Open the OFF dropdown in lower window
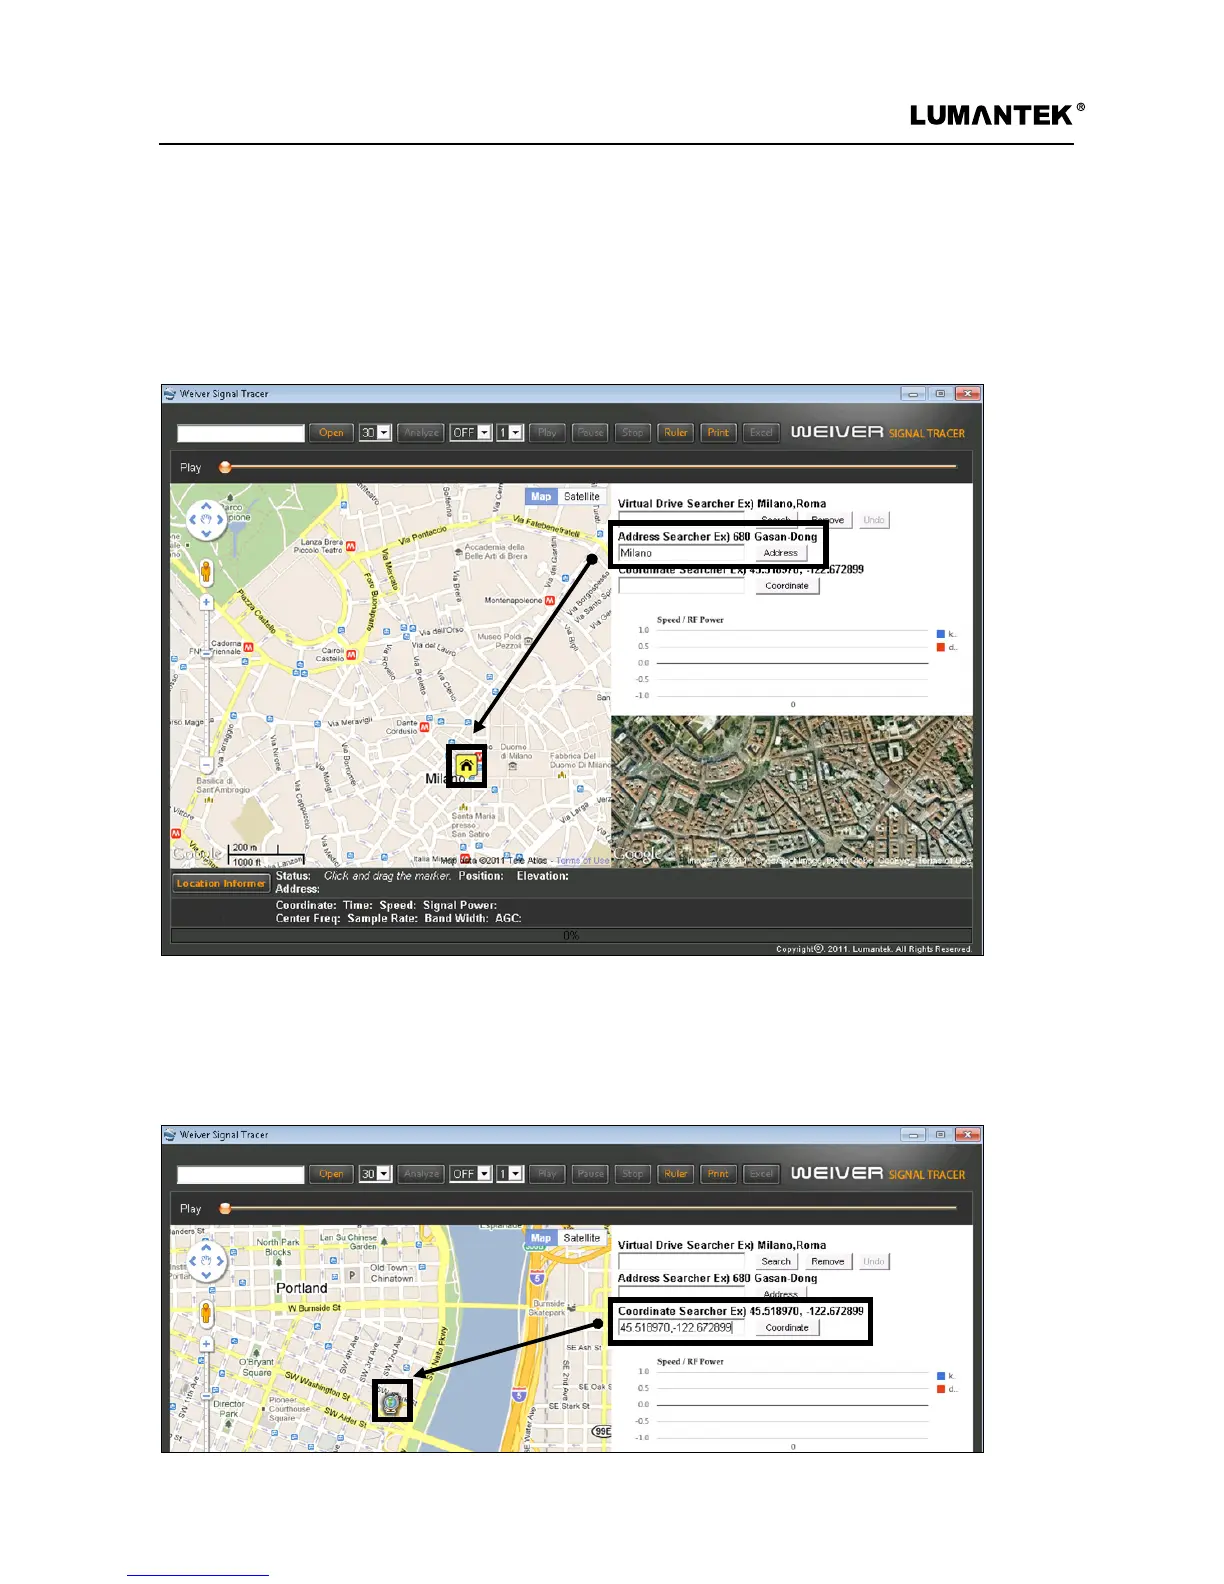The image size is (1224, 1584). click(470, 1174)
